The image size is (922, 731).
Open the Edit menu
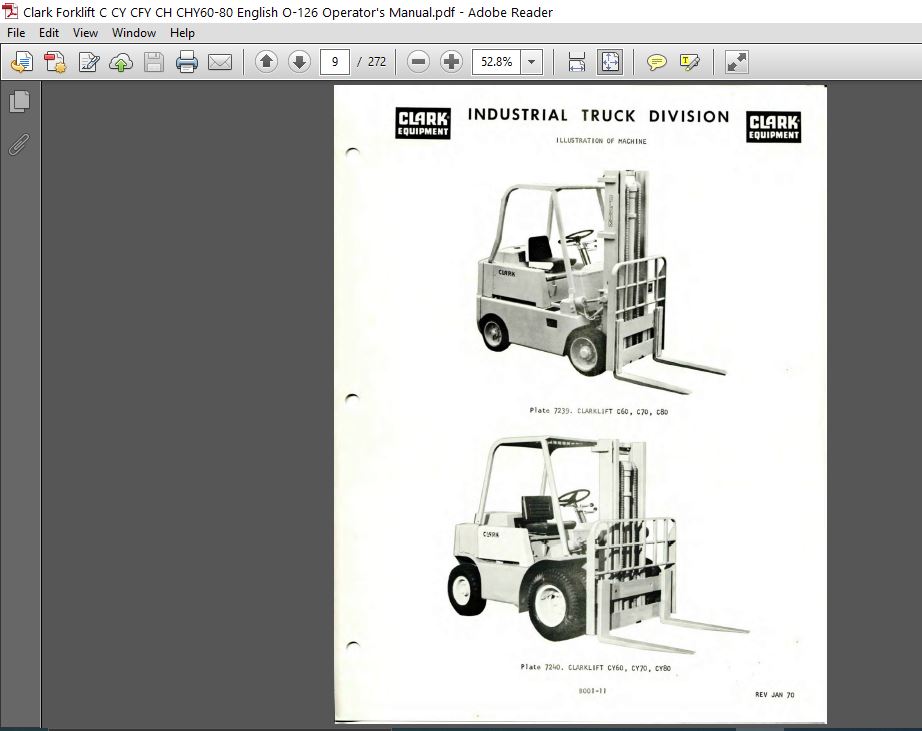coord(49,33)
